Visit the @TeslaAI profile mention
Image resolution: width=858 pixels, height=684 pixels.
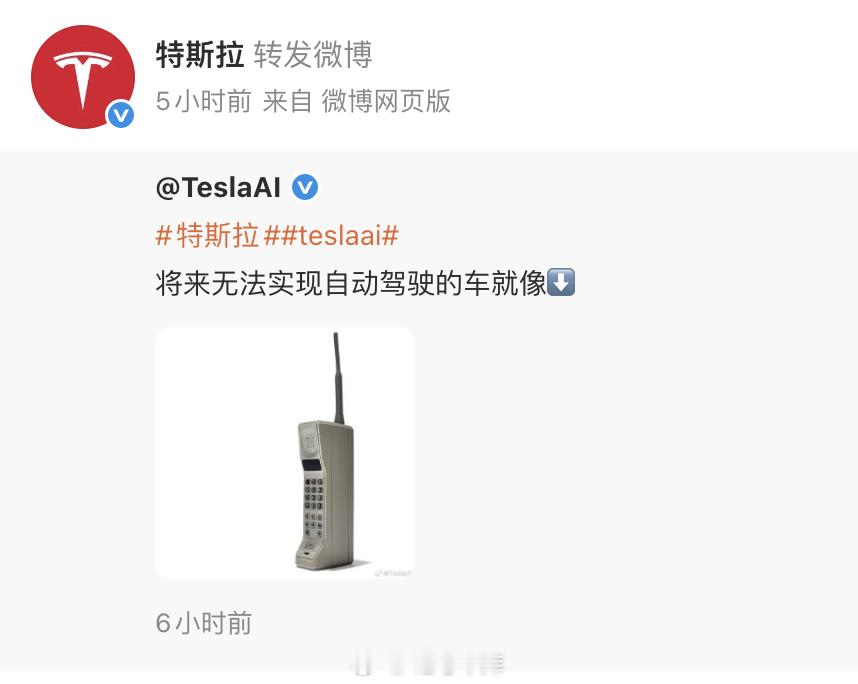218,187
